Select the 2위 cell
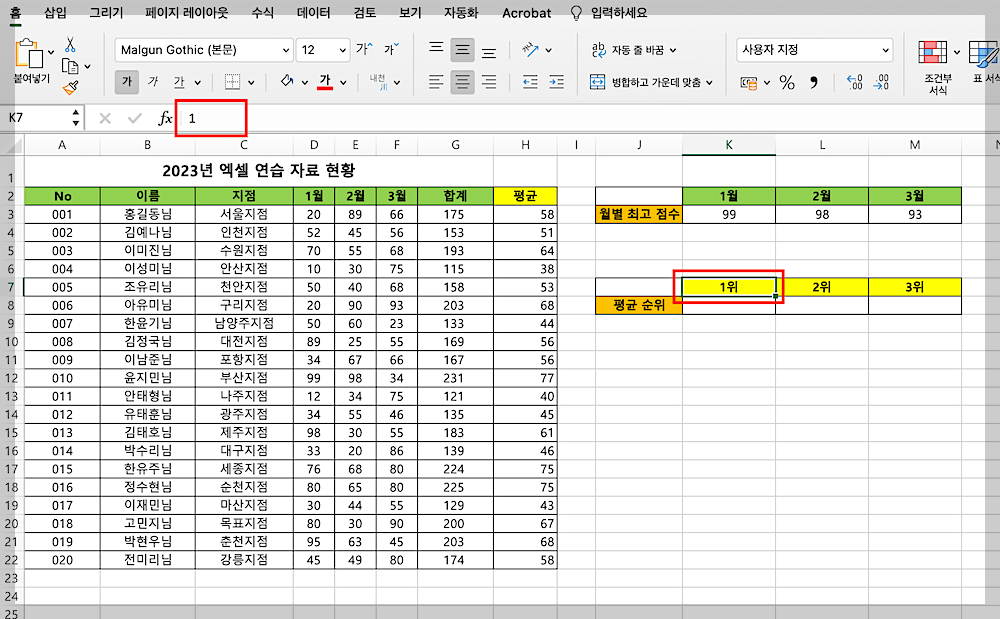 pyautogui.click(x=822, y=287)
